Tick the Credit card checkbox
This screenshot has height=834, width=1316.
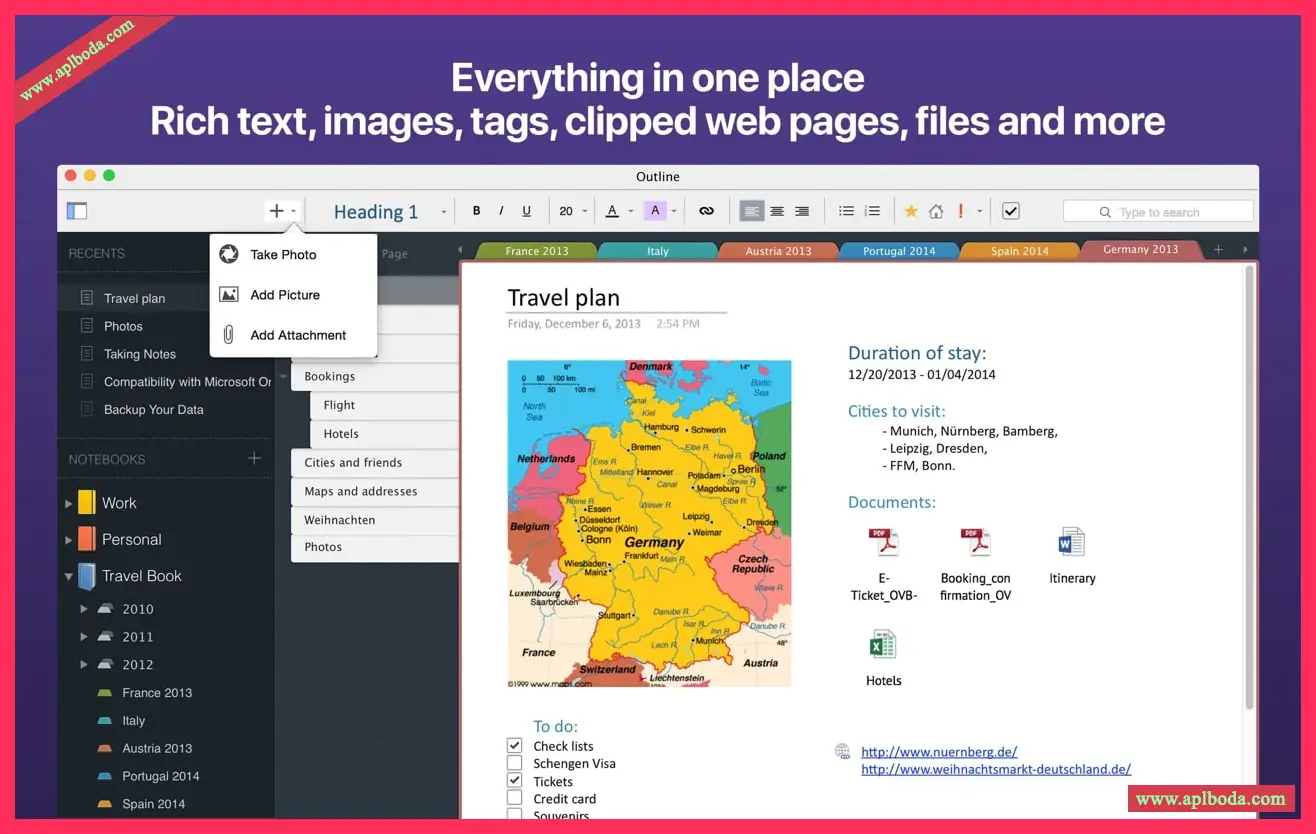pyautogui.click(x=514, y=798)
